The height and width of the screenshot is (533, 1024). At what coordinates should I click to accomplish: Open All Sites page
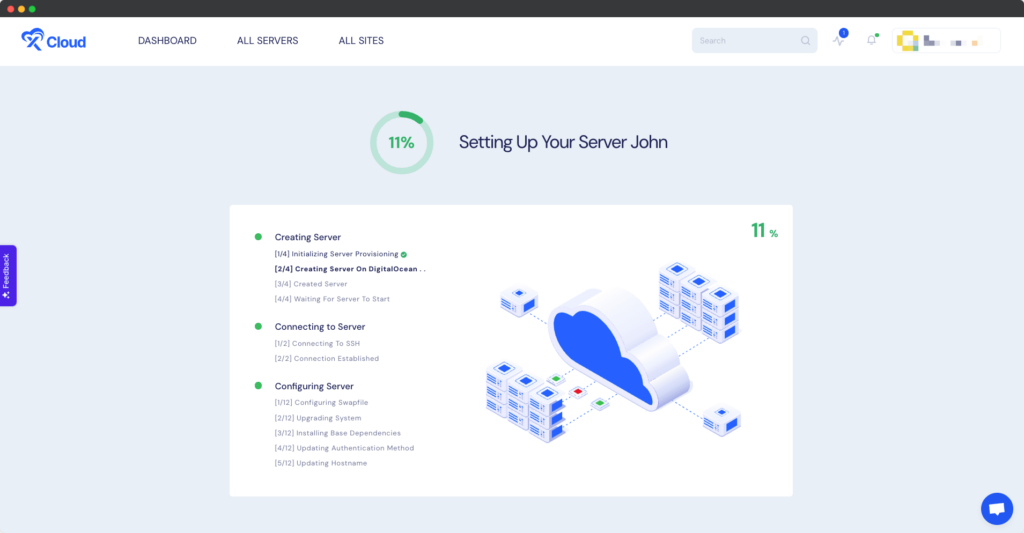(361, 41)
